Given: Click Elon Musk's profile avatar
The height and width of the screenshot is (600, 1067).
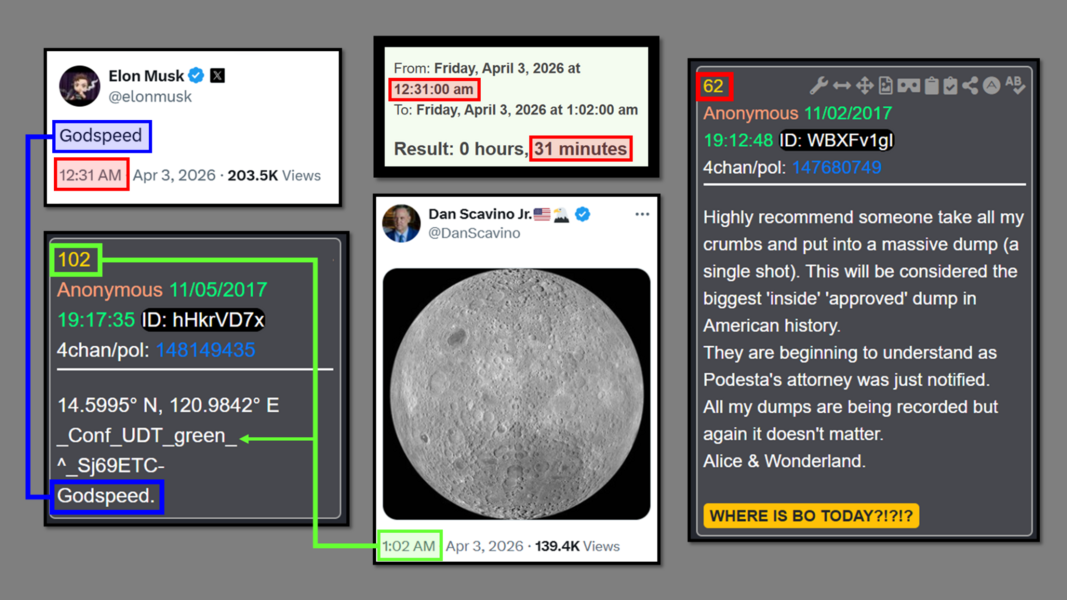Looking at the screenshot, I should point(79,86).
